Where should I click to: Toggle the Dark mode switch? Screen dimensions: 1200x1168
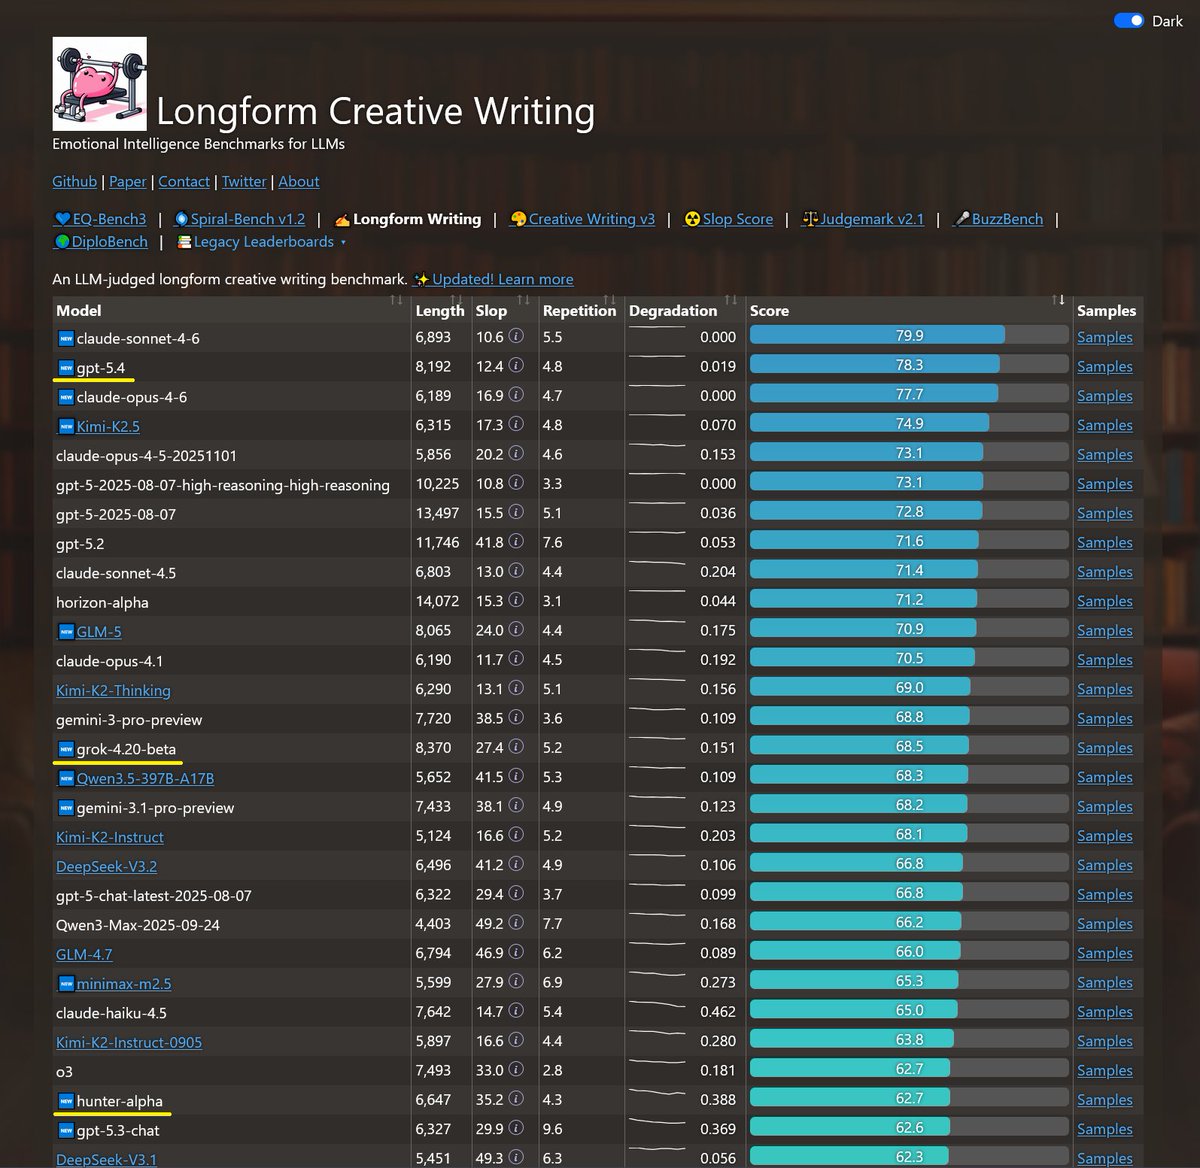(x=1129, y=21)
